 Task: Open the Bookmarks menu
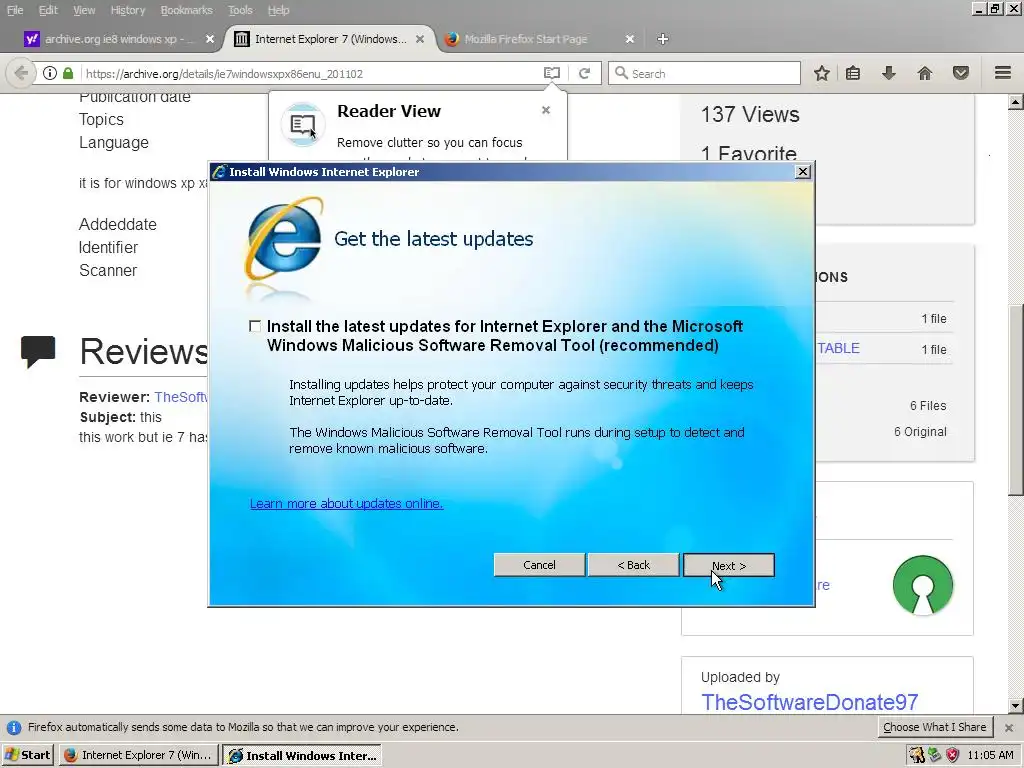pyautogui.click(x=186, y=10)
